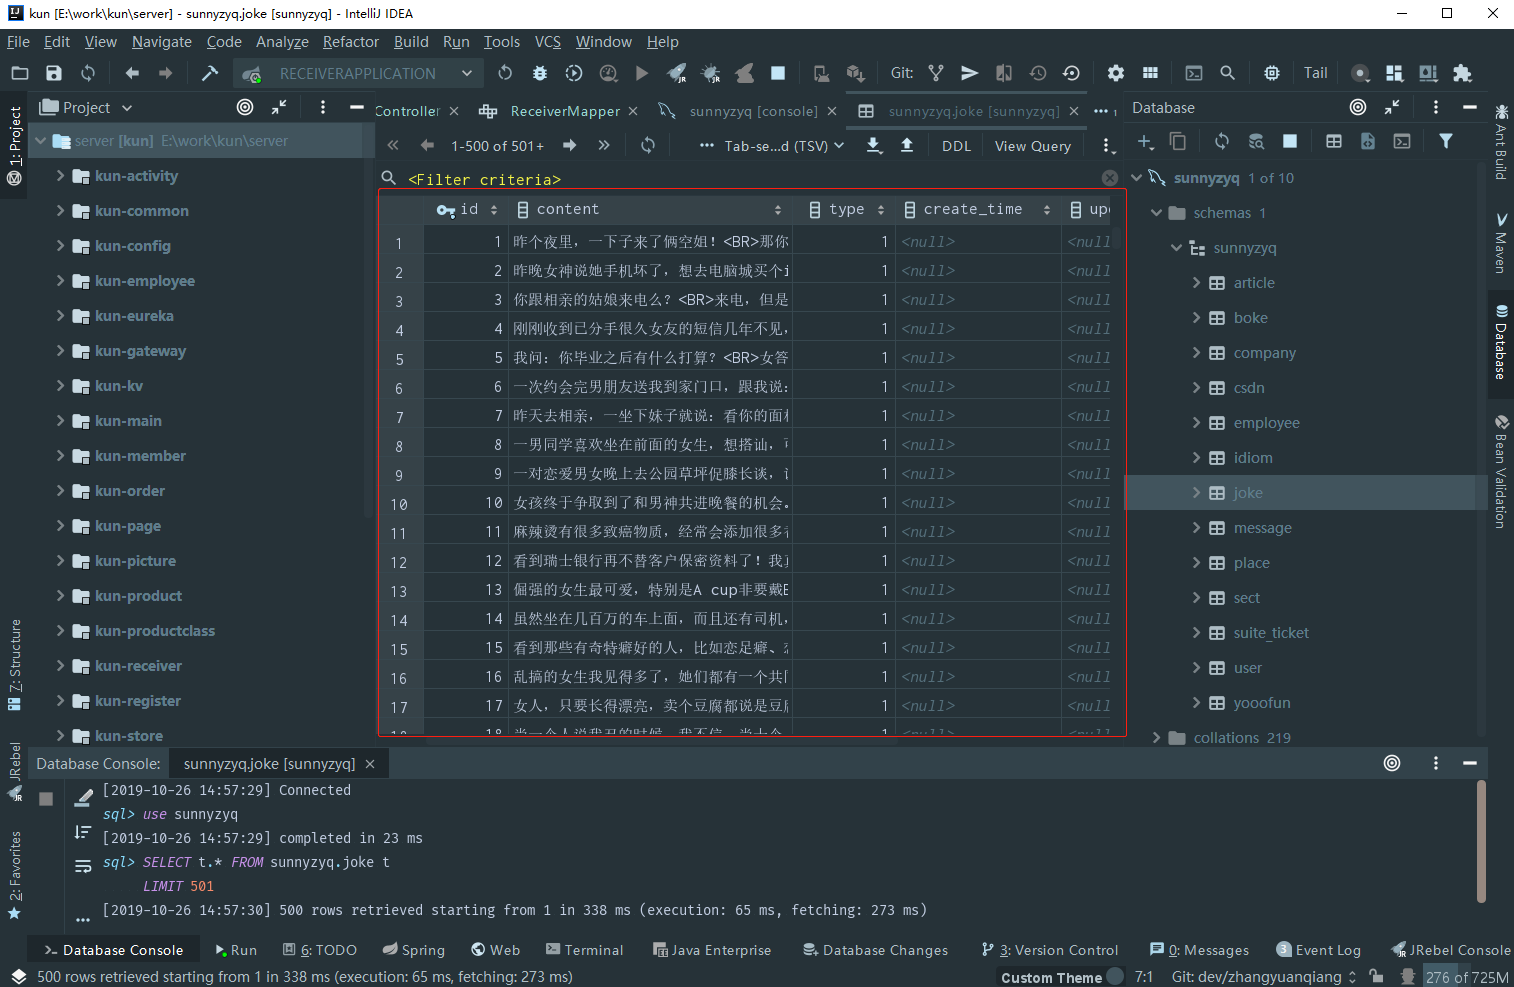Click the Synchronize icon in main toolbar
The width and height of the screenshot is (1514, 987).
88,73
